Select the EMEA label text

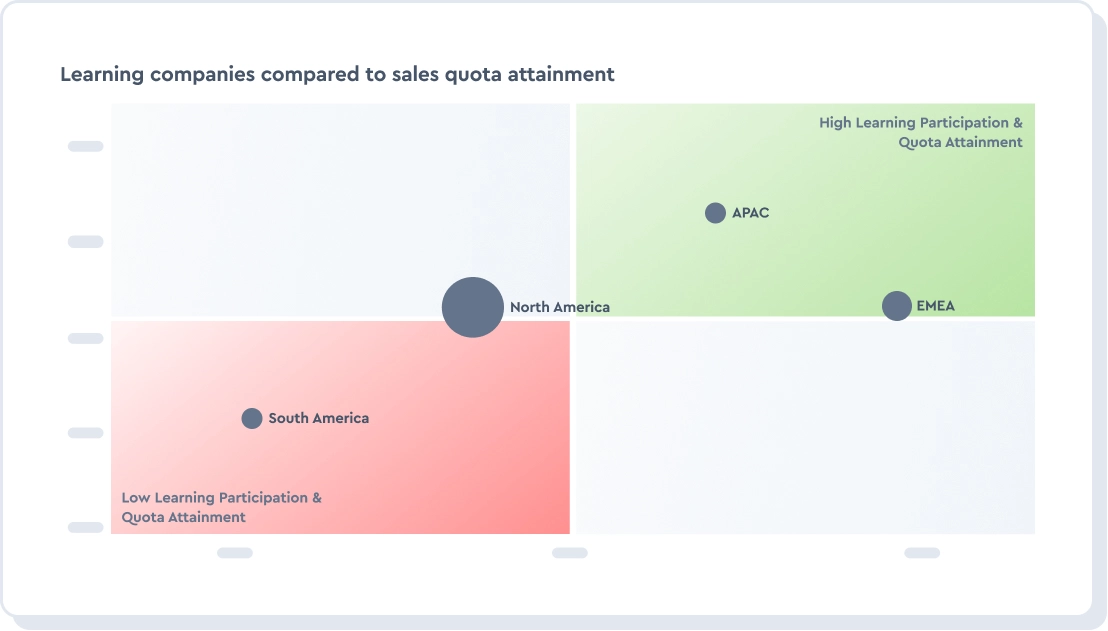pyautogui.click(x=936, y=306)
